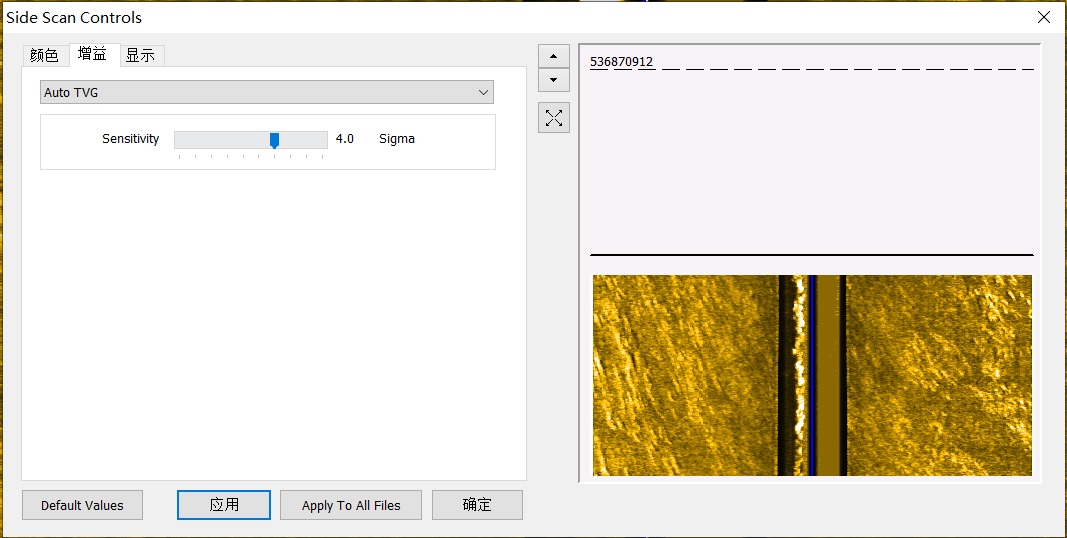Click the blue Sensitivity slider thumb
The width and height of the screenshot is (1067, 538).
(274, 140)
